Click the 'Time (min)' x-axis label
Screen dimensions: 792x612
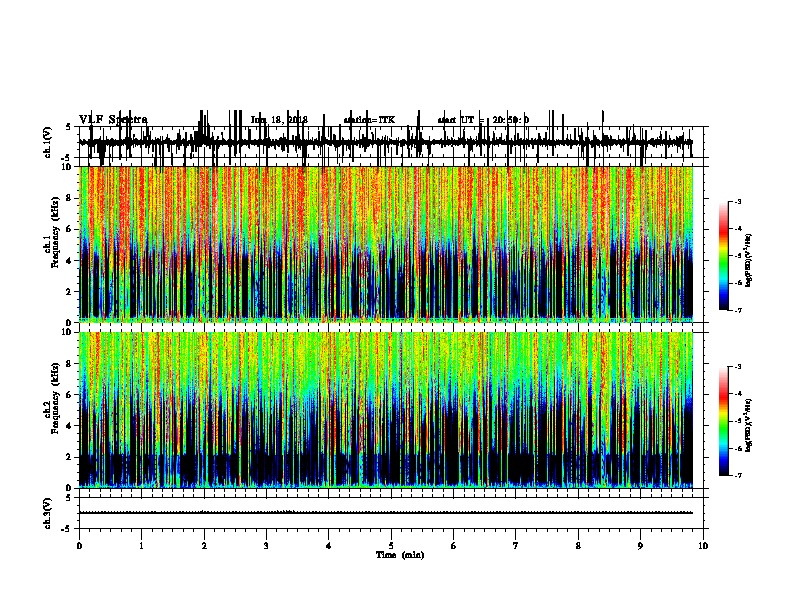click(x=400, y=555)
